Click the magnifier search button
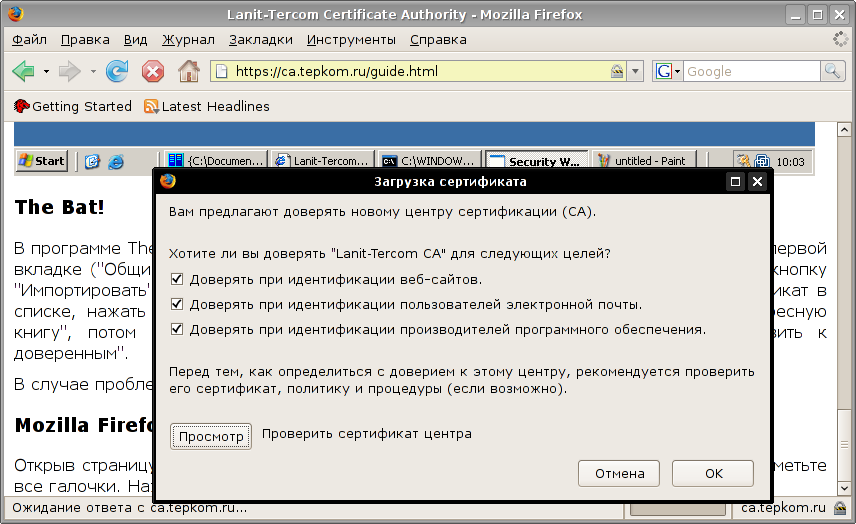 click(833, 71)
